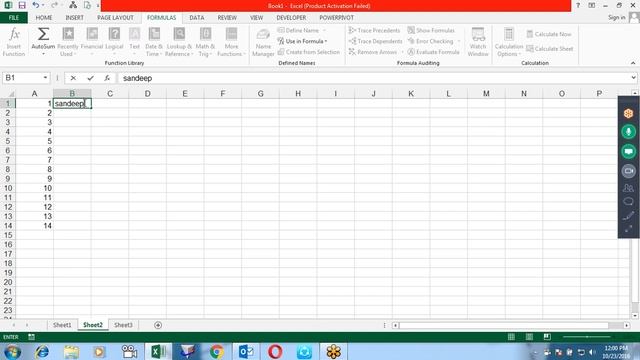The width and height of the screenshot is (640, 360).
Task: Switch to the PAGE LAYOUT tab
Action: tap(115, 18)
